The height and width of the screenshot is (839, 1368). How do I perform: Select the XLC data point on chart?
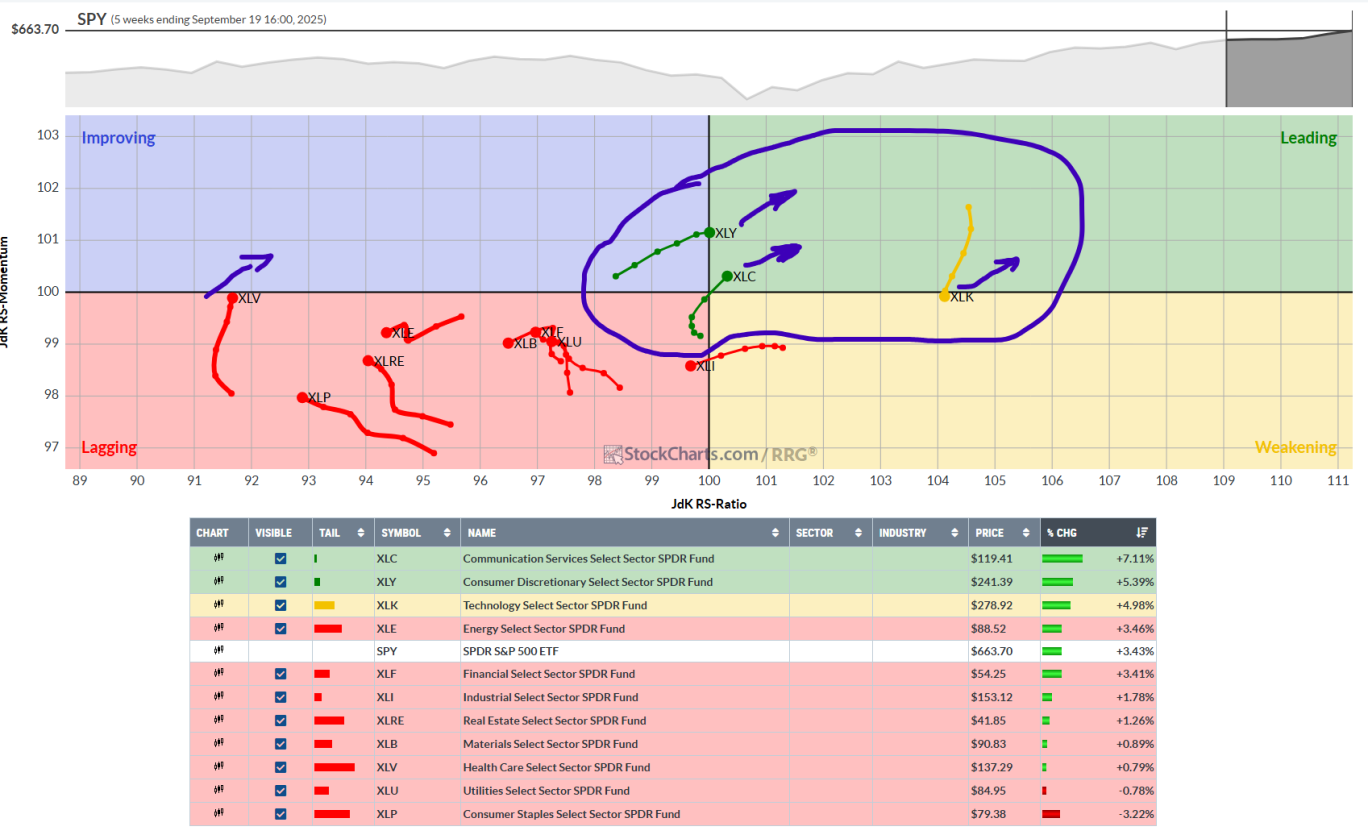[x=727, y=276]
